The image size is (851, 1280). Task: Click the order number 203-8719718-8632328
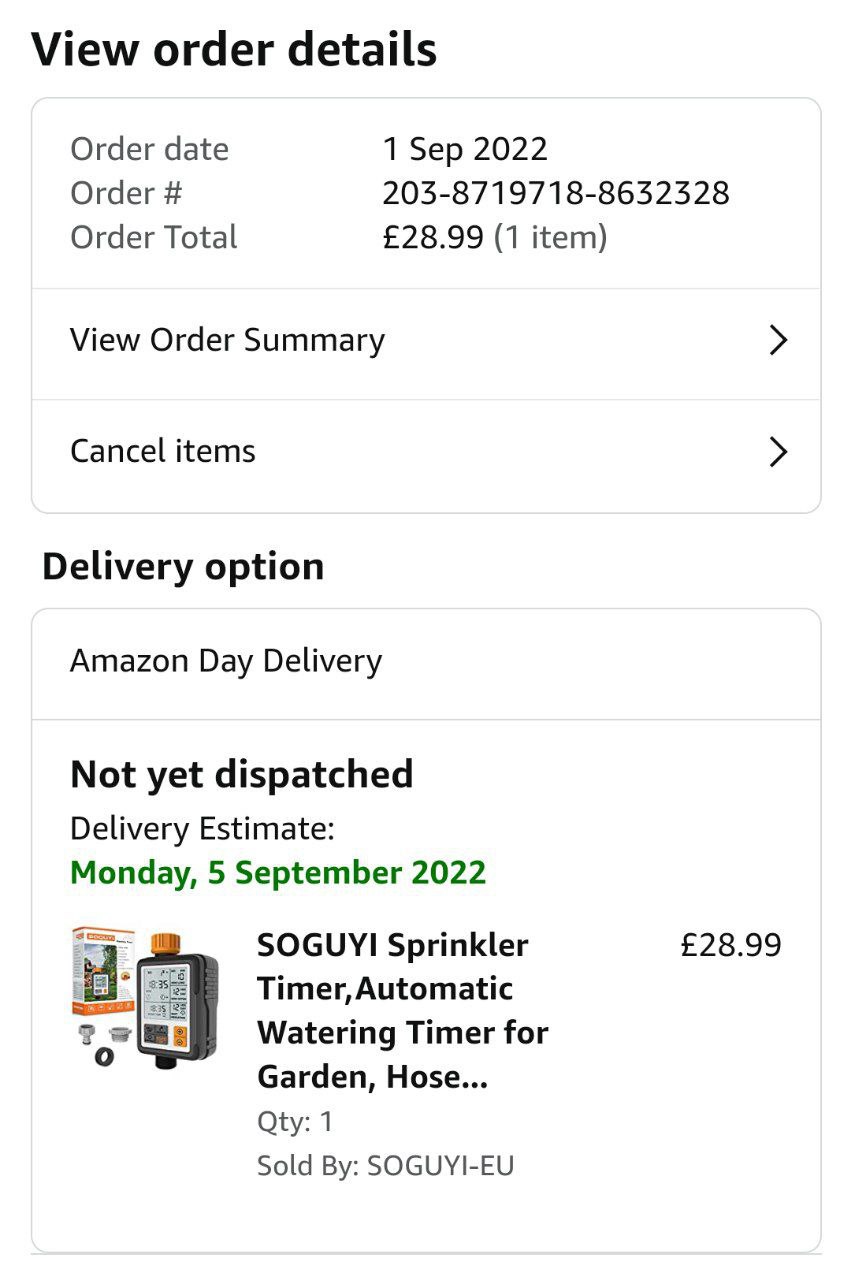coord(555,193)
